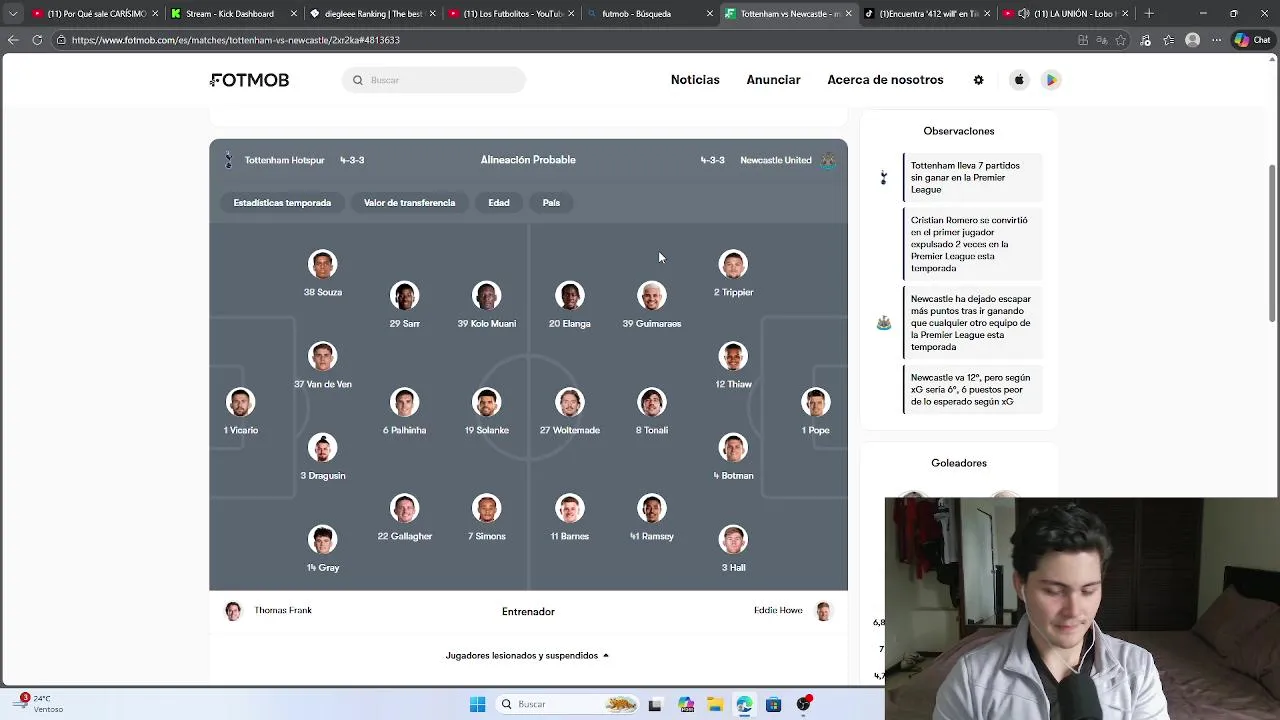Image resolution: width=1280 pixels, height=720 pixels.
Task: Open File Explorer from taskbar
Action: 715,704
